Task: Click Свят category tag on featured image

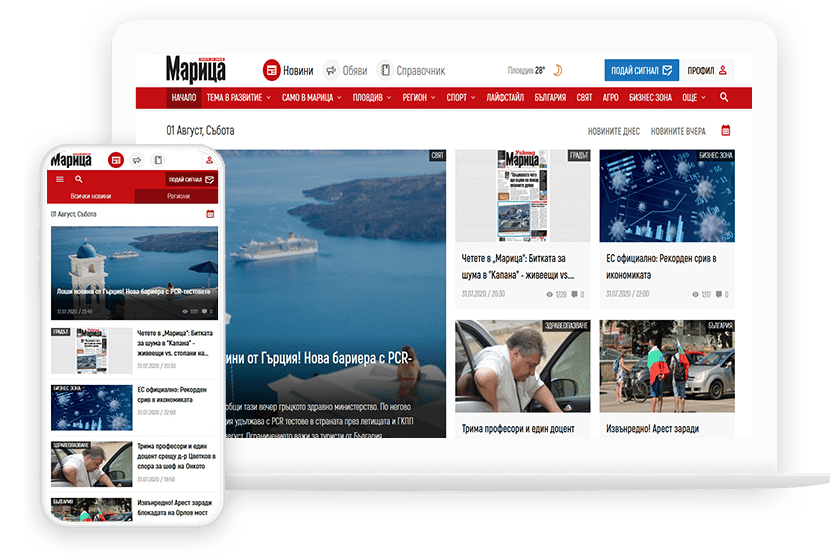Action: point(437,155)
